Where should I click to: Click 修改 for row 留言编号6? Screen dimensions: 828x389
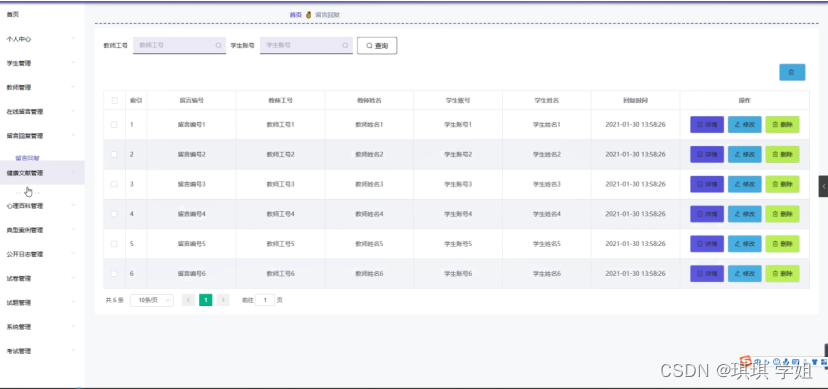tap(745, 273)
